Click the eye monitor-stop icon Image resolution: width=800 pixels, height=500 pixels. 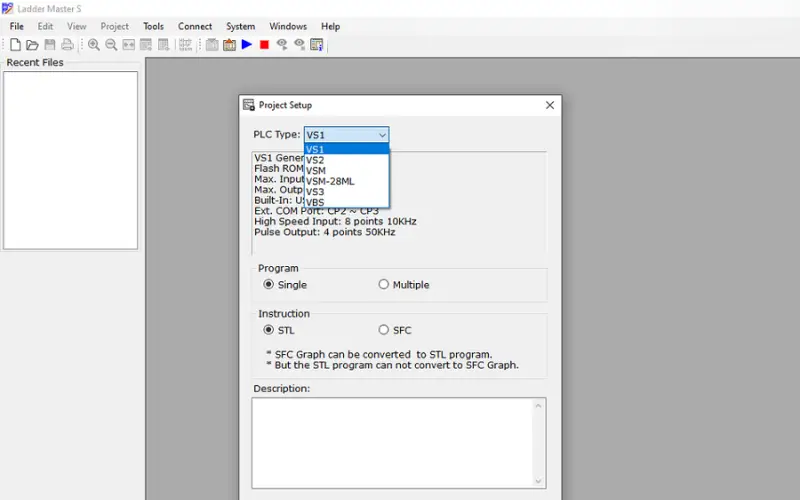(x=299, y=45)
